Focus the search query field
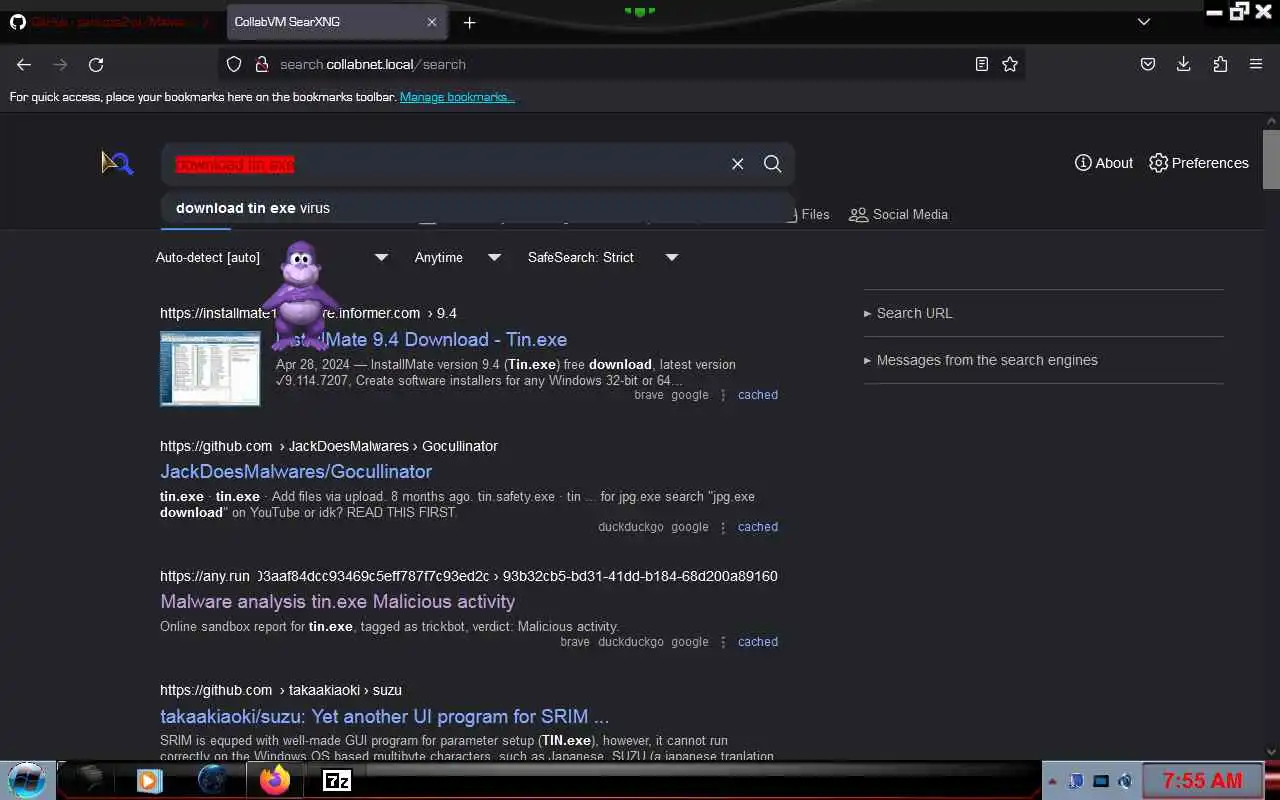The image size is (1280, 800). click(x=445, y=164)
